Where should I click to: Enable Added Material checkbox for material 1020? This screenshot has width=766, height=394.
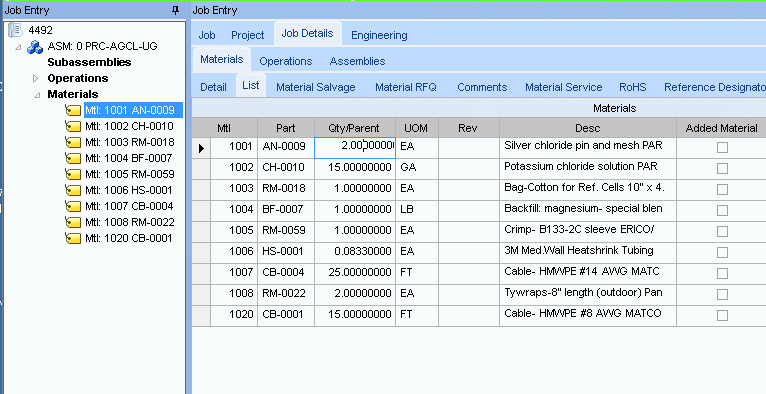tap(722, 315)
